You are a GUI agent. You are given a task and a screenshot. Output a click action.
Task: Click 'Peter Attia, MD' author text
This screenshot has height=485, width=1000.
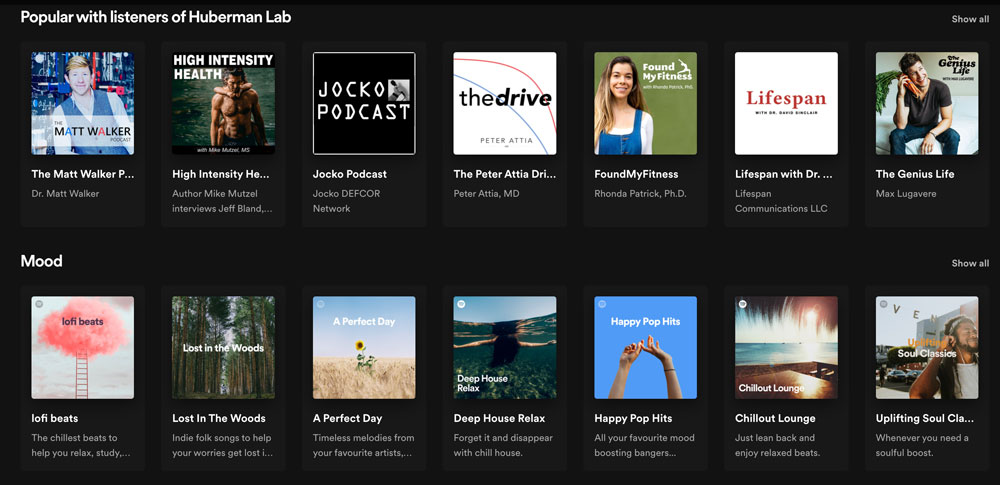coord(486,193)
